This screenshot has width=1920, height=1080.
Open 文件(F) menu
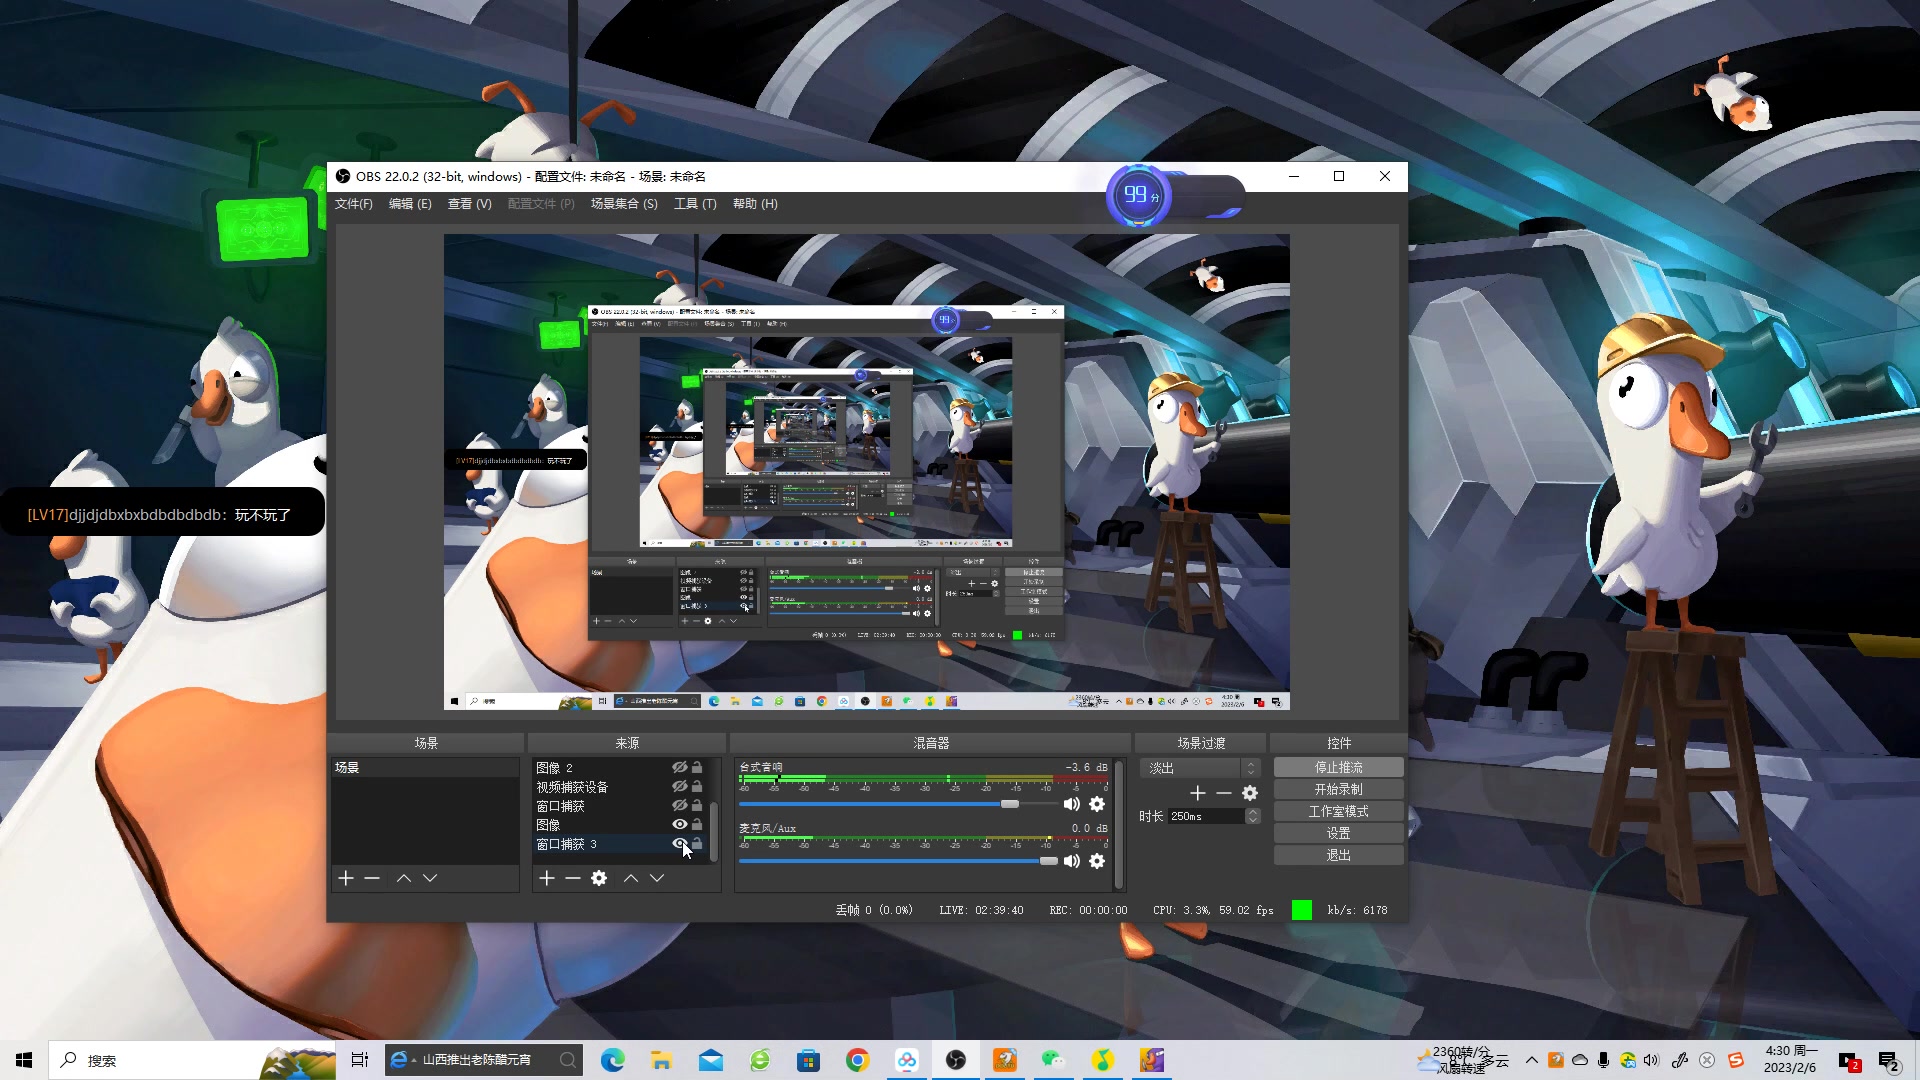click(353, 204)
